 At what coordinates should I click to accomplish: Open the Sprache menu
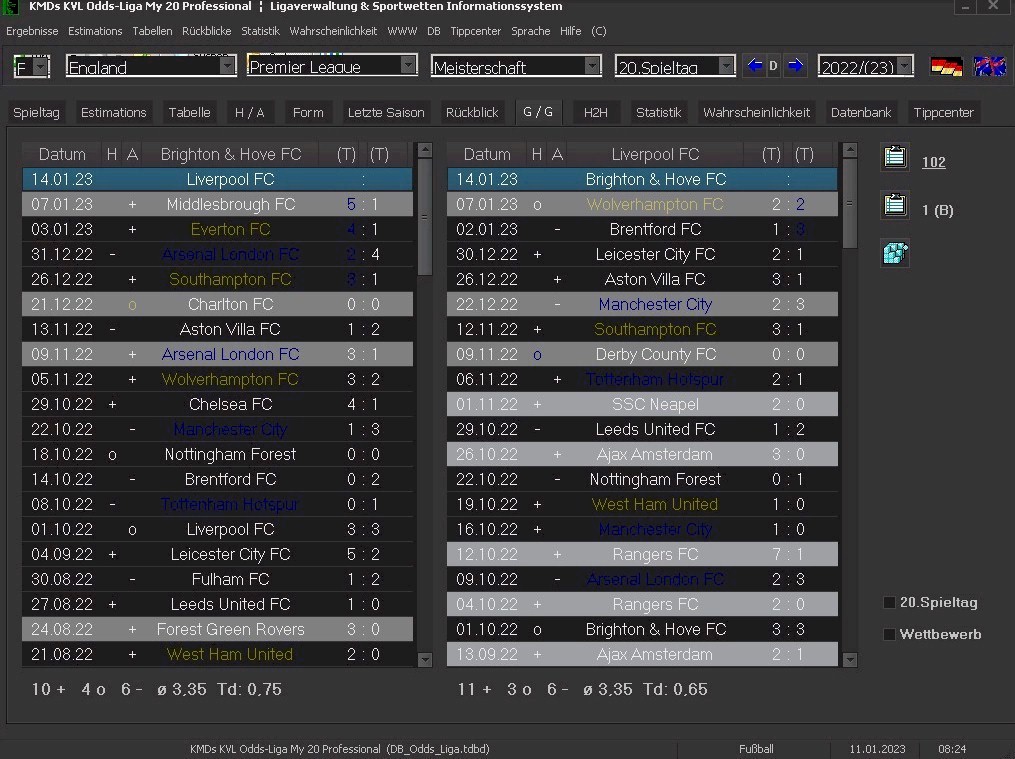[x=531, y=31]
